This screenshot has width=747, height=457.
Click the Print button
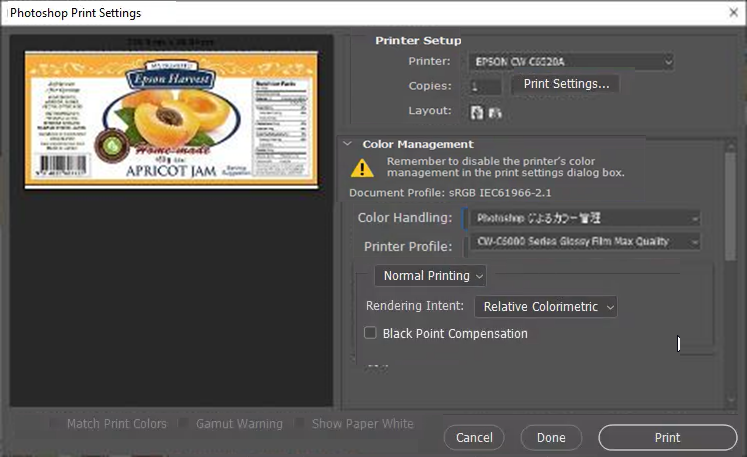[x=667, y=438]
